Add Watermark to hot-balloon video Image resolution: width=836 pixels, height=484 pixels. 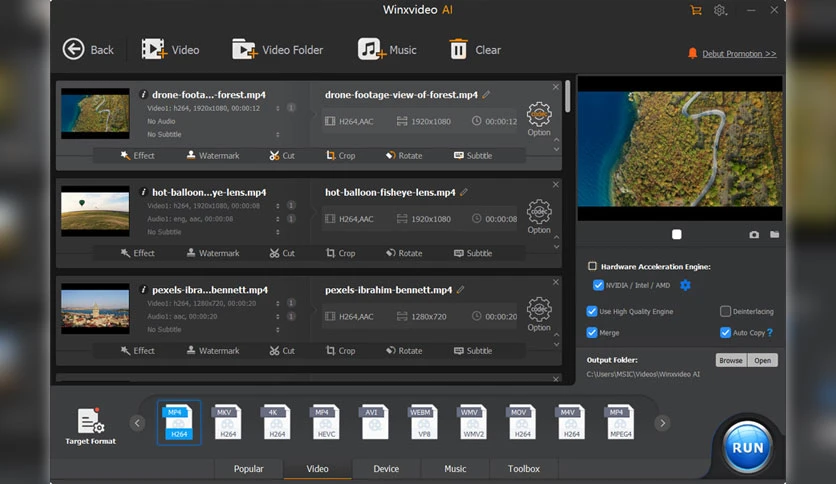(213, 253)
